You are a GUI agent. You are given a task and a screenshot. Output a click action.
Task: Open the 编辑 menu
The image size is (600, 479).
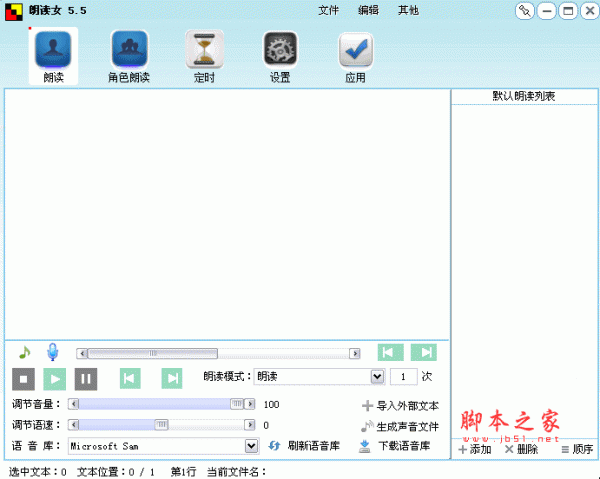point(368,10)
